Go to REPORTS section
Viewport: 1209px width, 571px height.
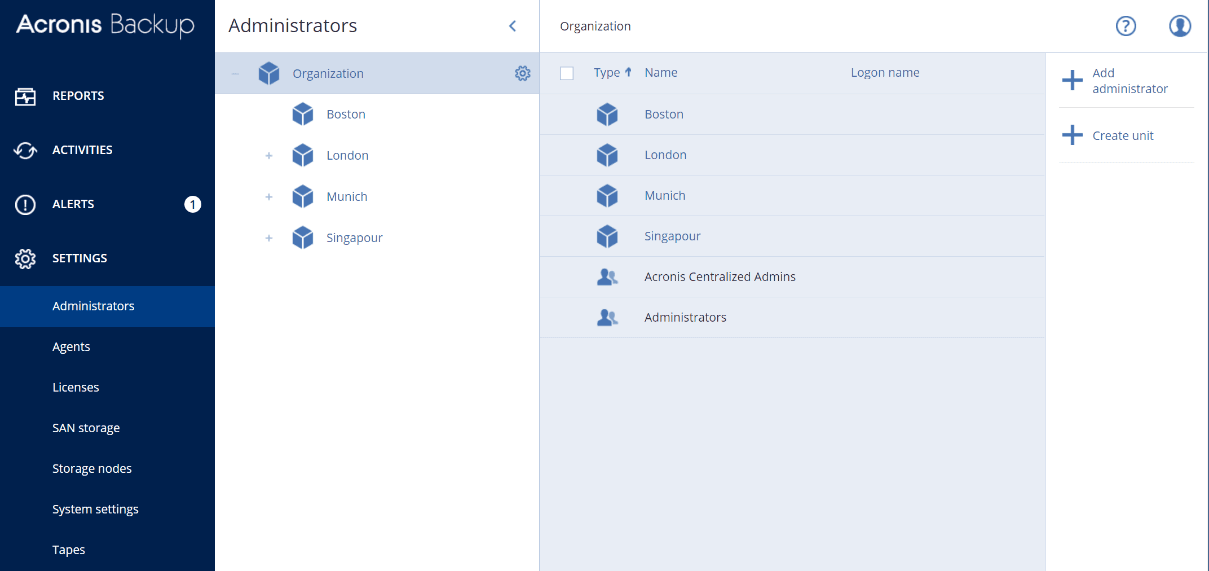(78, 96)
